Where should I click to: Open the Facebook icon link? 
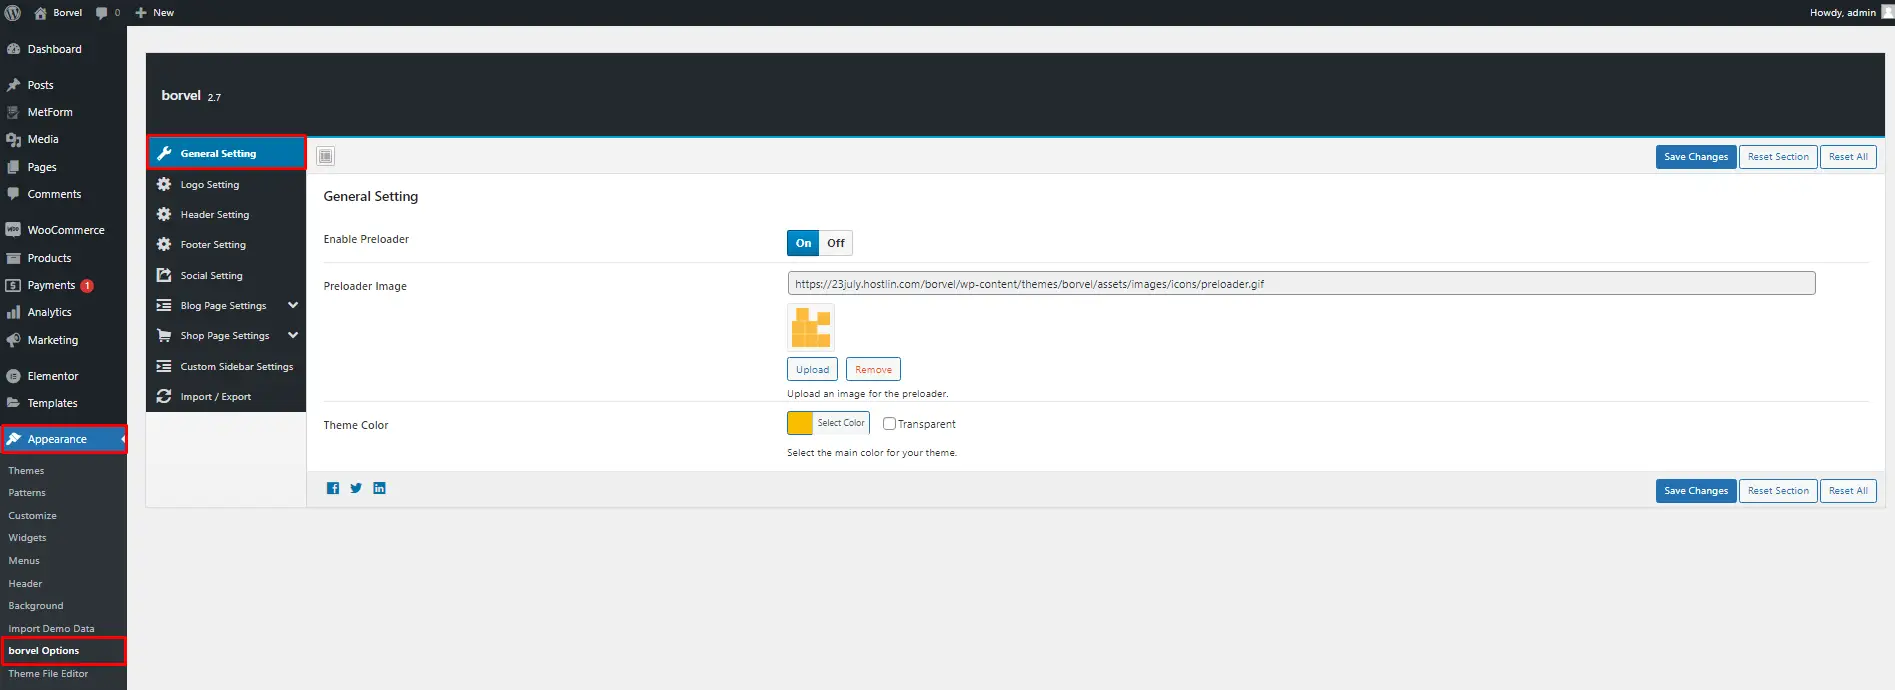333,488
